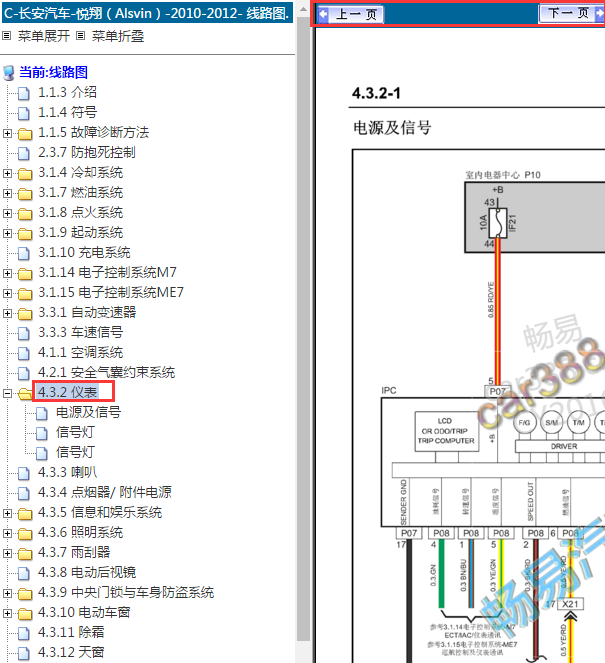Image resolution: width=605 pixels, height=663 pixels.
Task: Open the 4.3.11 除霜 page
Action: [71, 632]
